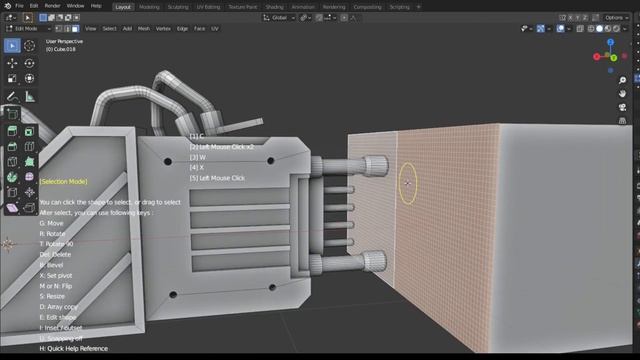Click the Blender logo menu icon
Image resolution: width=640 pixels, height=360 pixels.
click(7, 6)
